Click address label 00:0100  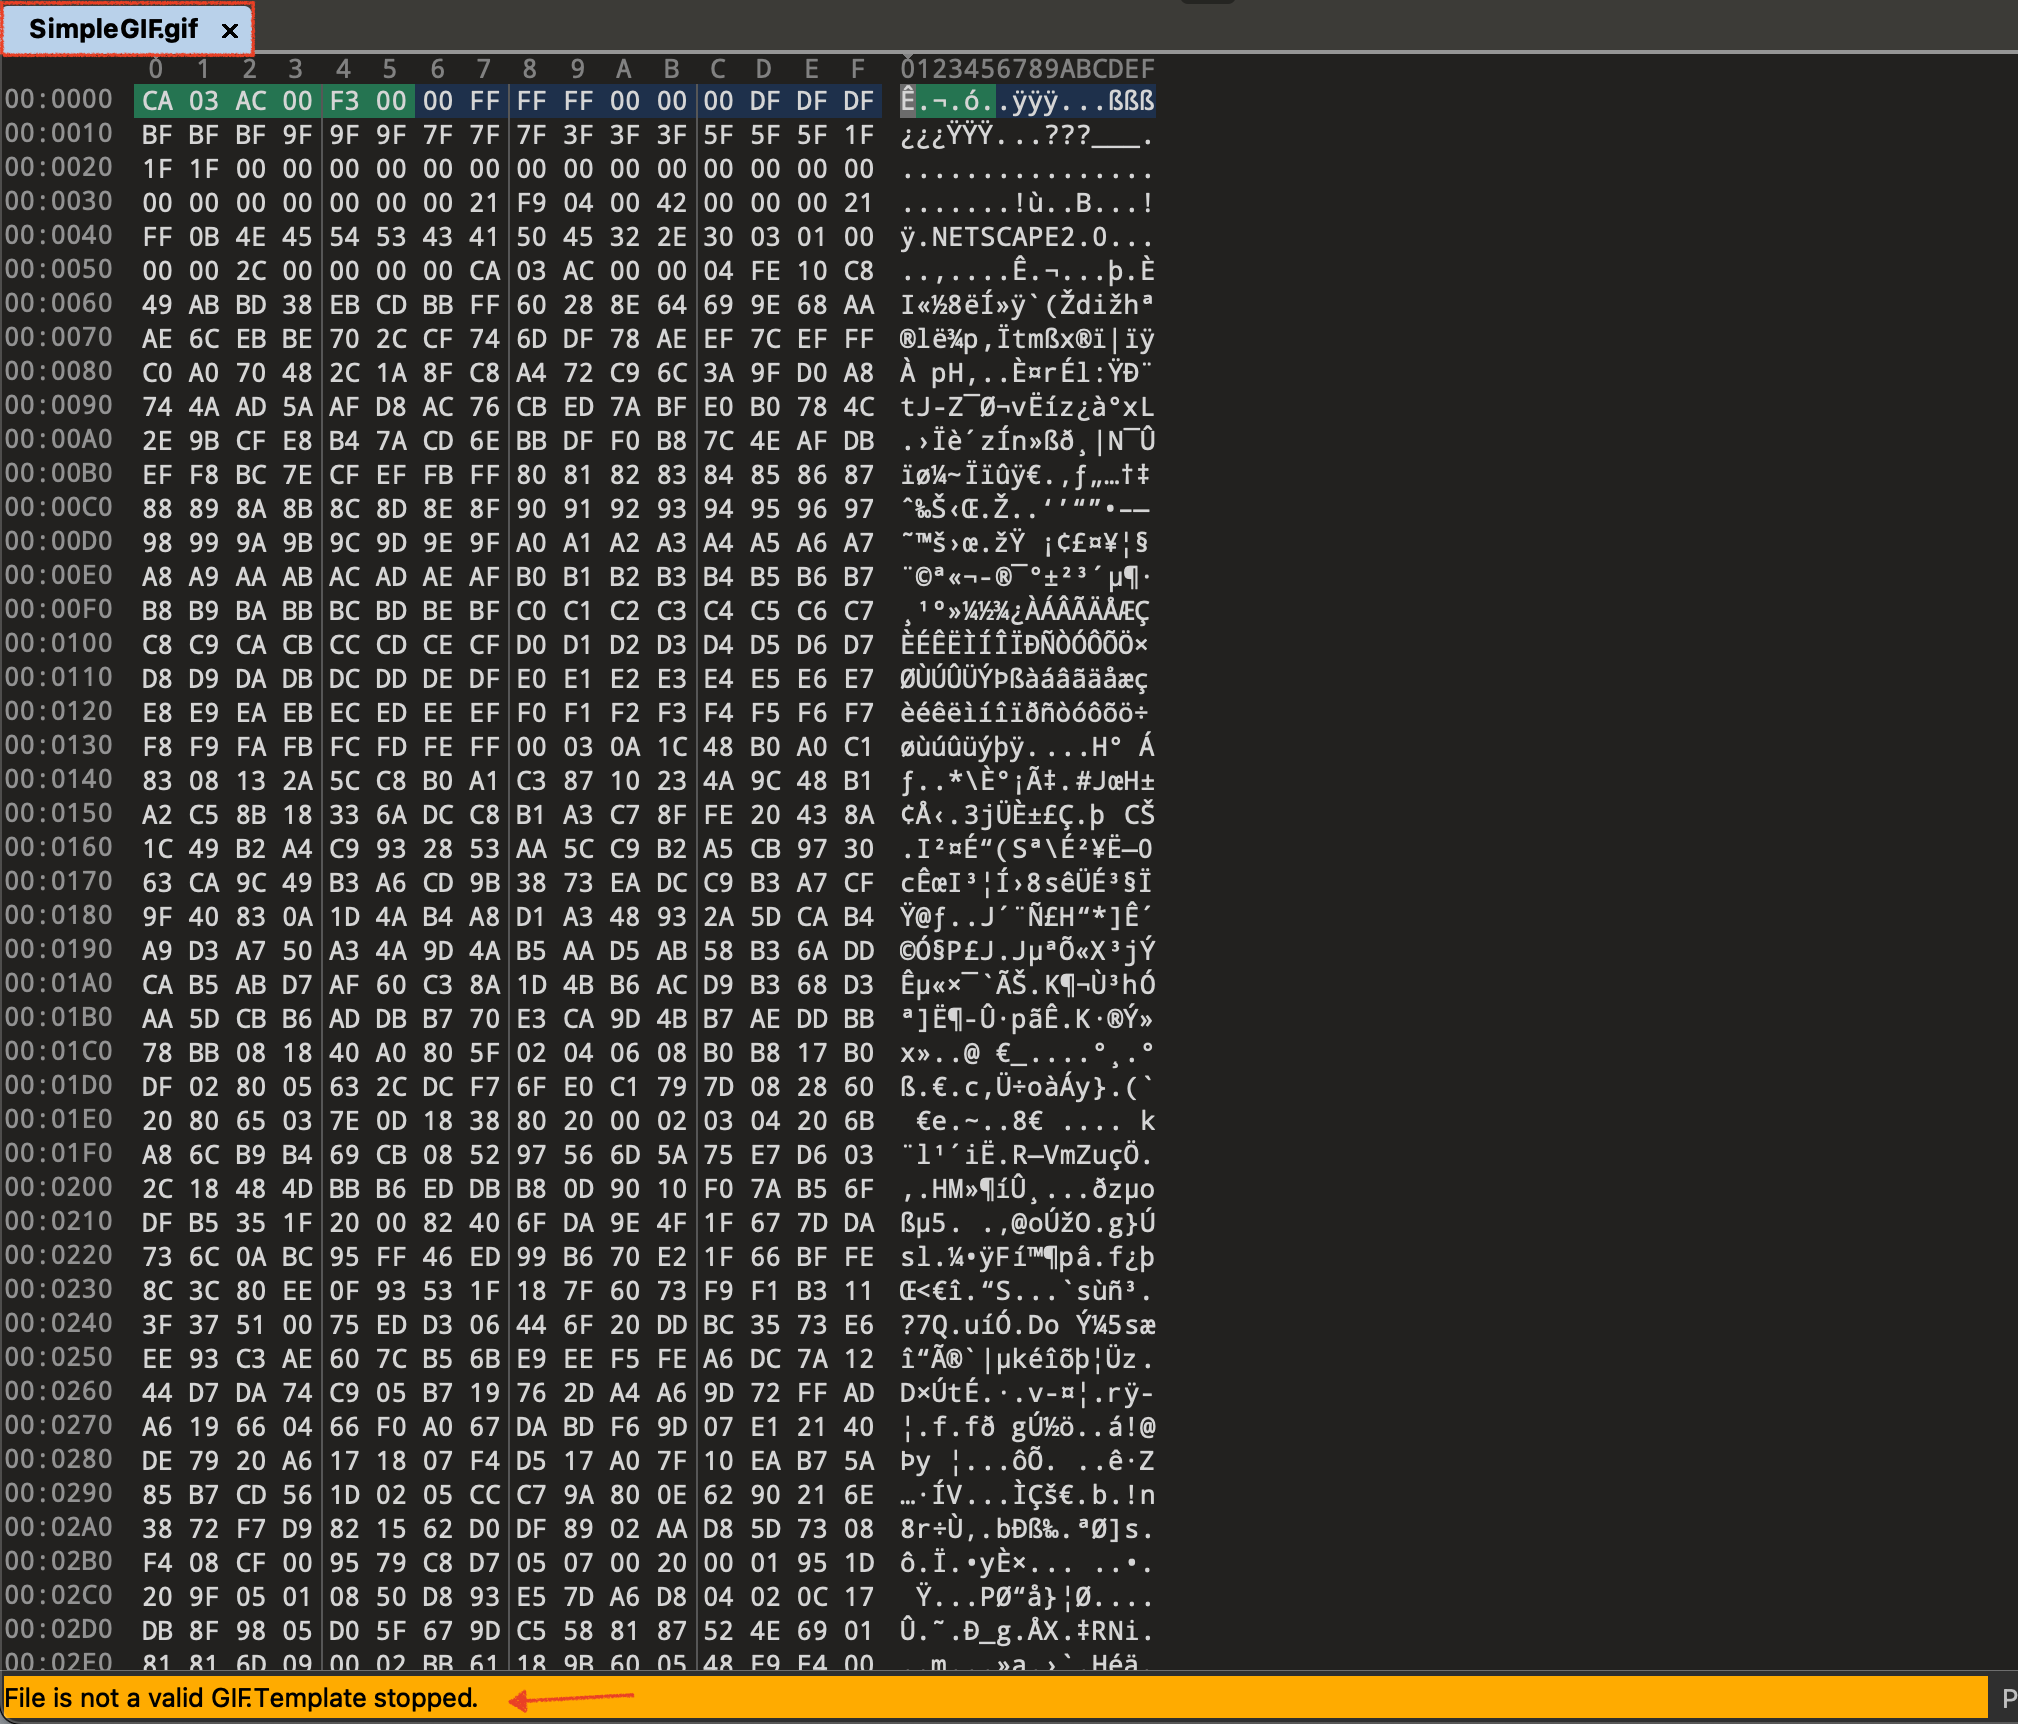click(59, 644)
